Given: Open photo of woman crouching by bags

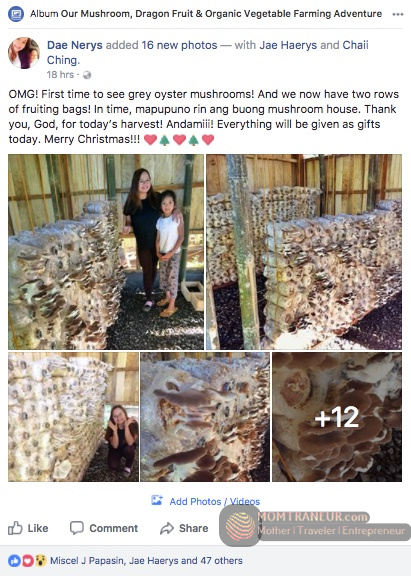Looking at the screenshot, I should [73, 417].
